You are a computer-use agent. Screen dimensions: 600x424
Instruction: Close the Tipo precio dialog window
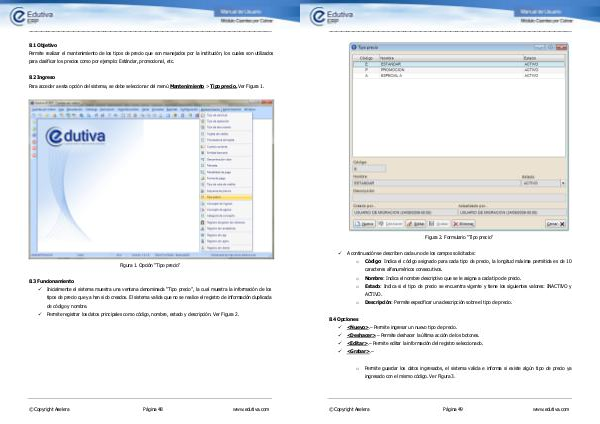565,47
